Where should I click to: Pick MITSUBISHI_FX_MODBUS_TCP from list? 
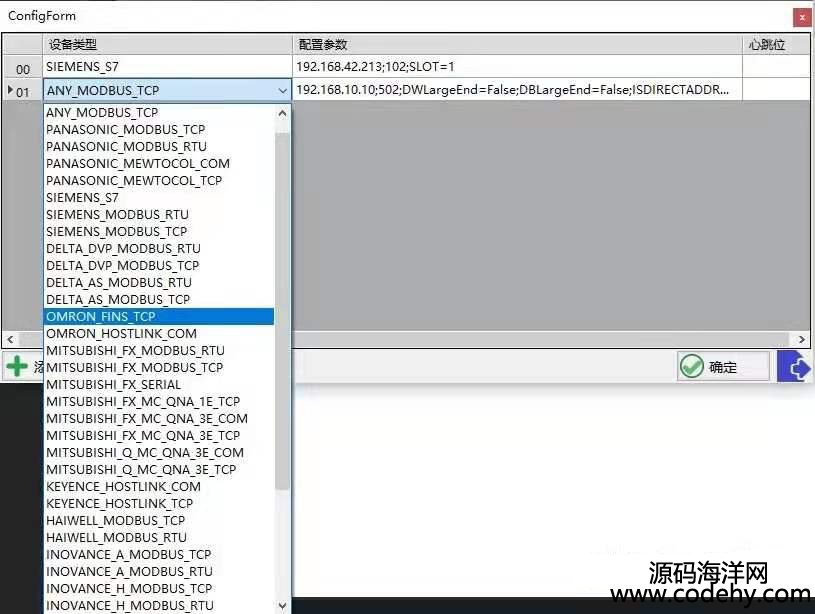pyautogui.click(x=159, y=368)
